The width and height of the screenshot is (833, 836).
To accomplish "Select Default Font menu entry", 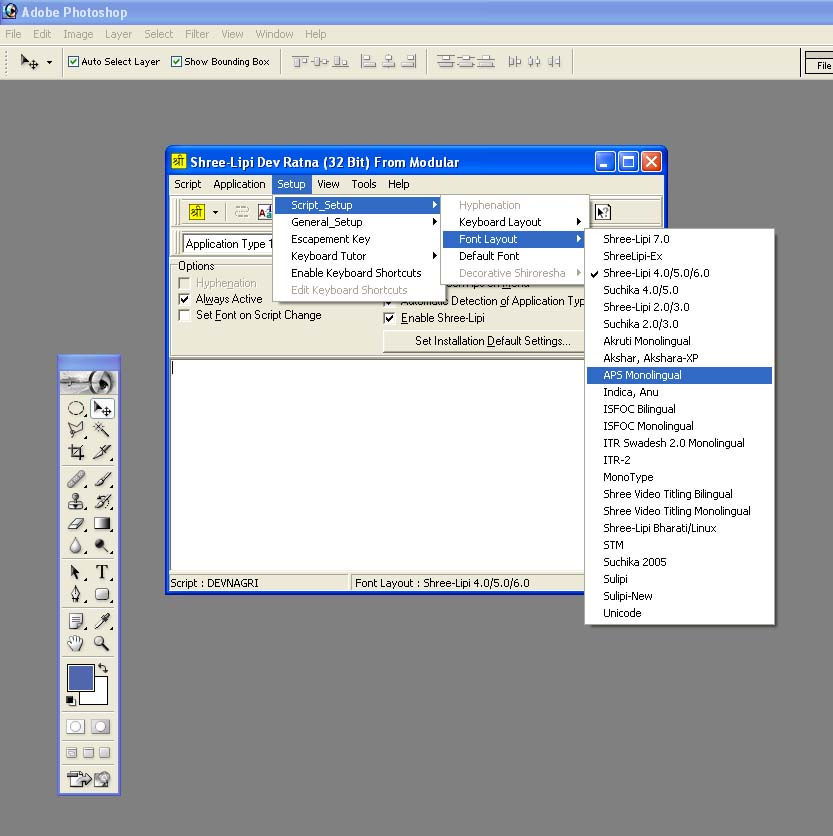I will tap(514, 256).
